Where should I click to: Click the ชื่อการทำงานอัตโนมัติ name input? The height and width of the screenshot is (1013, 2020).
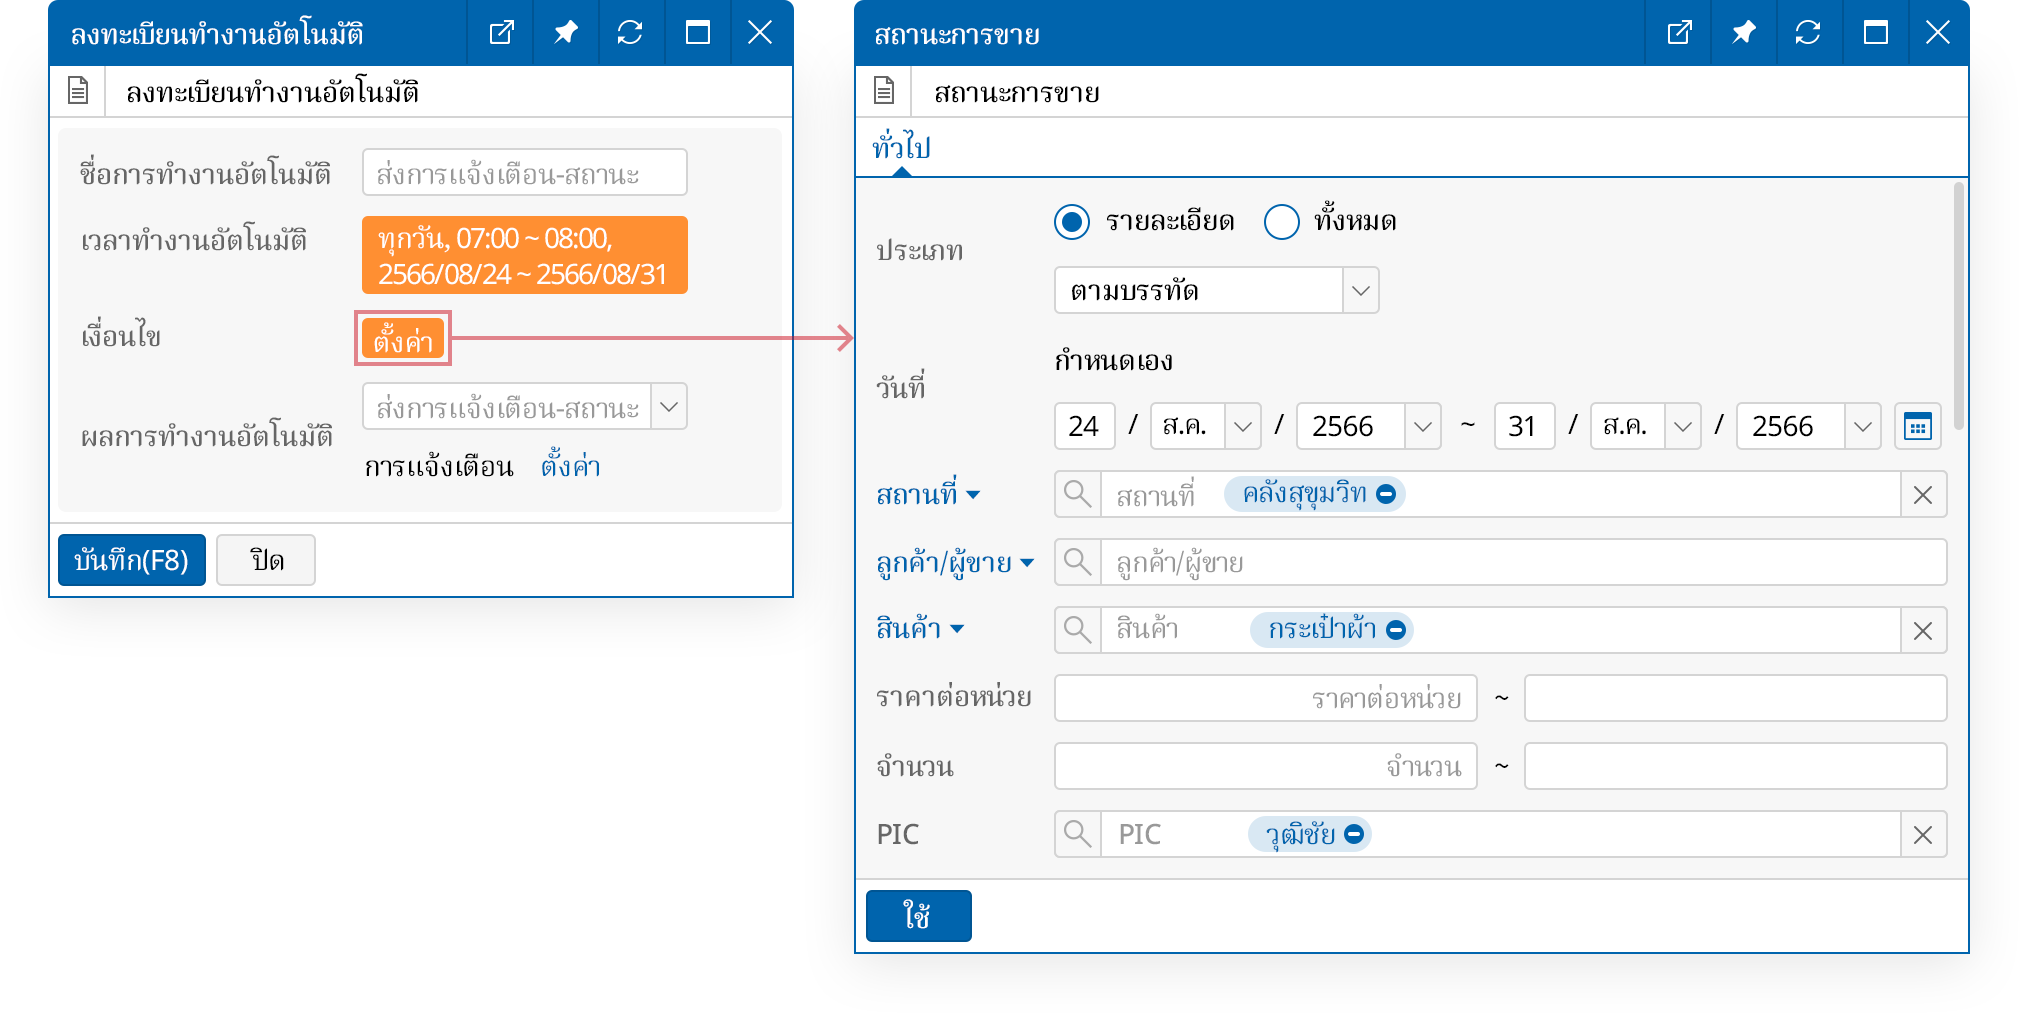click(x=525, y=172)
